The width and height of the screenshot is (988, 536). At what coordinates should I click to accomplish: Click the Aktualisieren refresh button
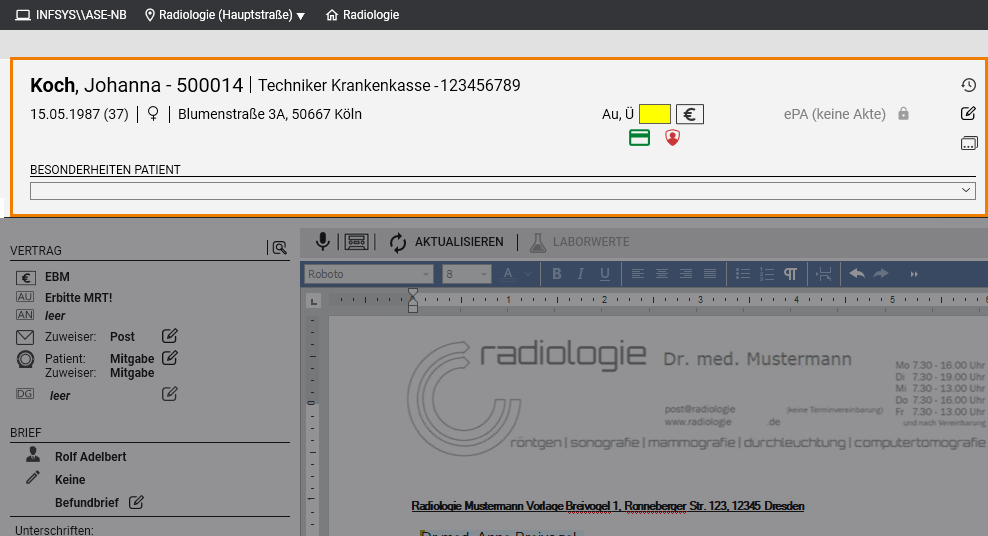[446, 242]
